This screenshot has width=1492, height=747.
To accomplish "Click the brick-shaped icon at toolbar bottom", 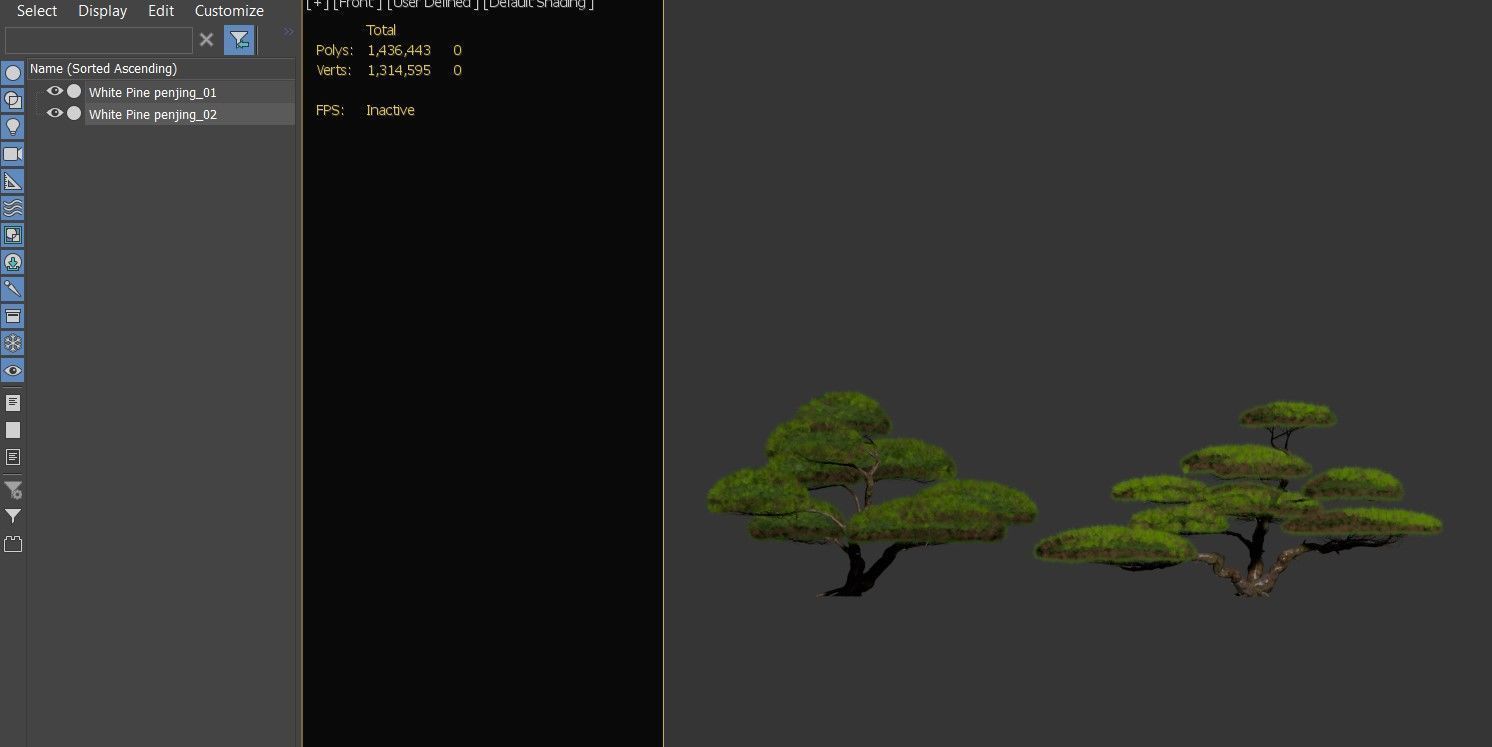I will [13, 544].
